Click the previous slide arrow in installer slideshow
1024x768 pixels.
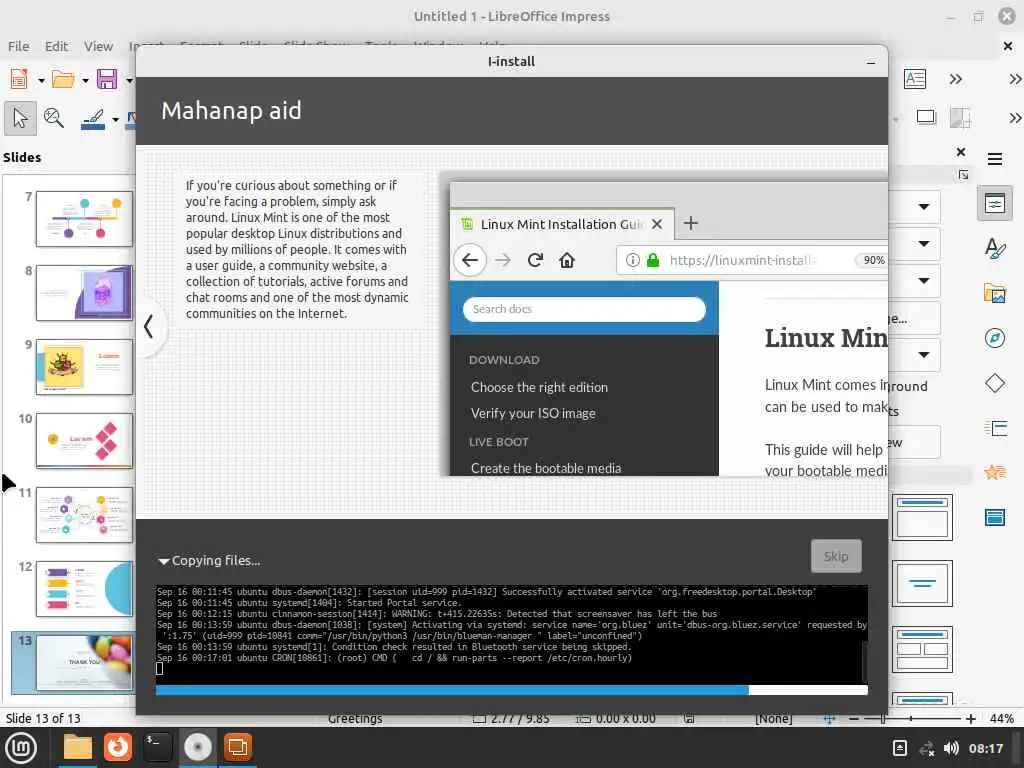coord(149,326)
